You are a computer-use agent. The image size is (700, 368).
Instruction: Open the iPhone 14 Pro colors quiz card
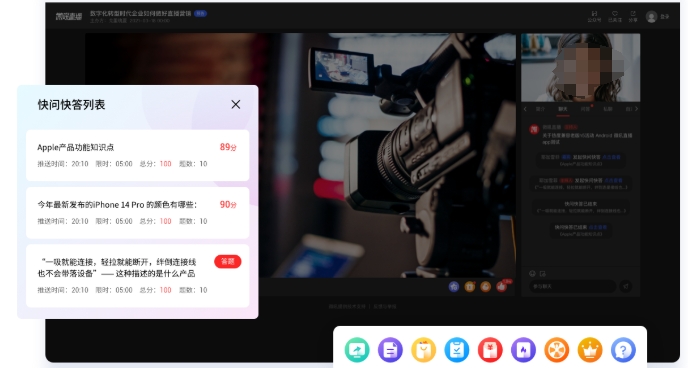138,213
